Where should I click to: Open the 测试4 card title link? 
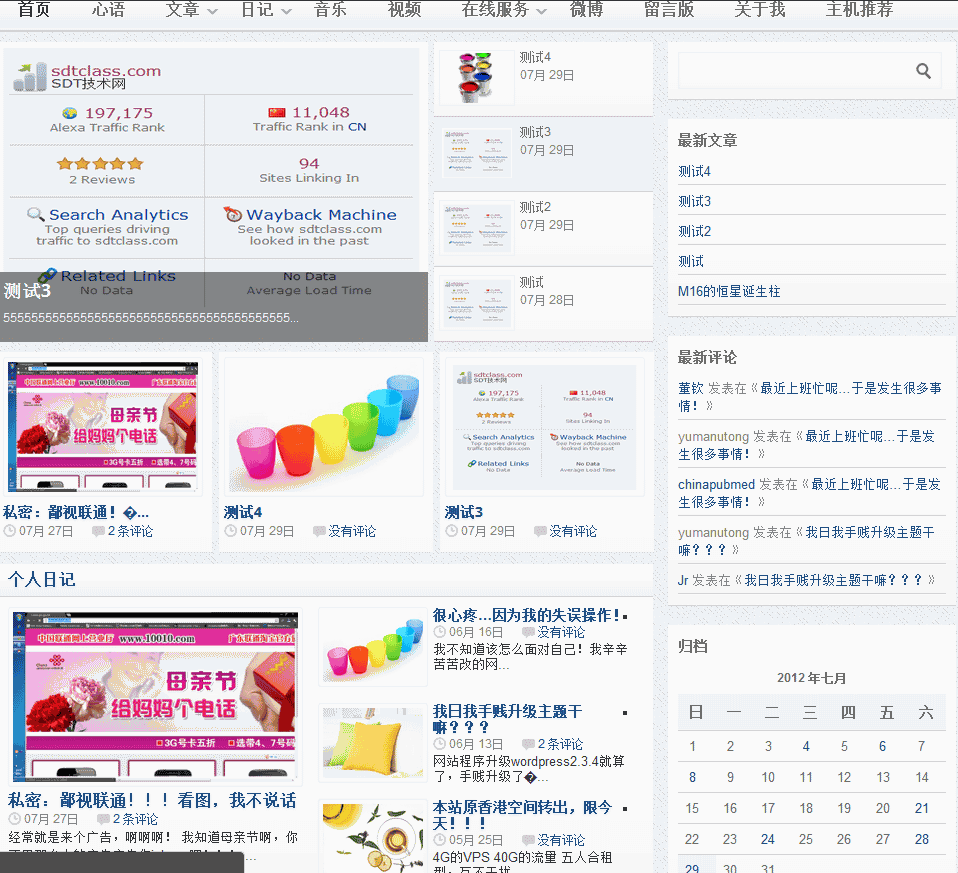point(243,512)
